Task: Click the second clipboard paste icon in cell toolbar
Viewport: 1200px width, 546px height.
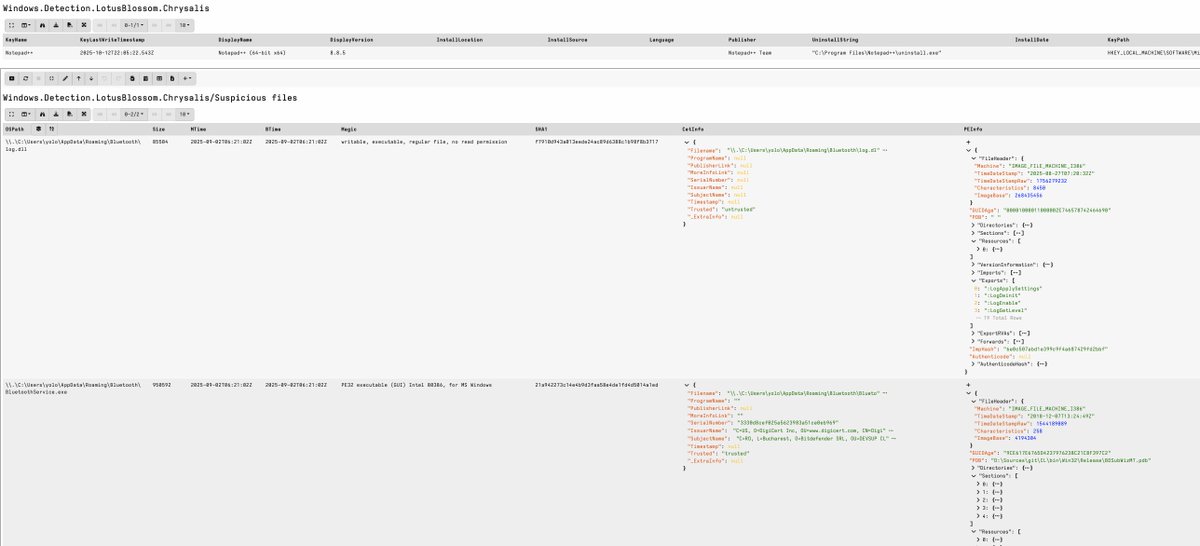Action: tap(145, 78)
